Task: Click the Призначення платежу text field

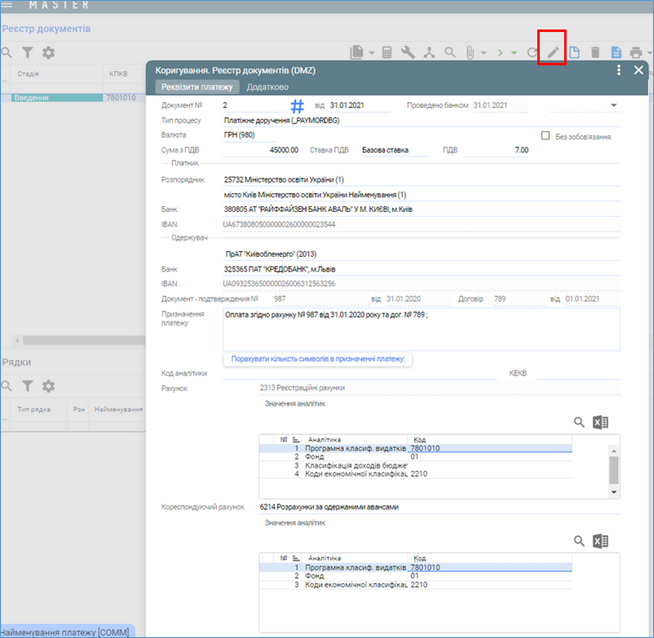Action: pos(420,328)
